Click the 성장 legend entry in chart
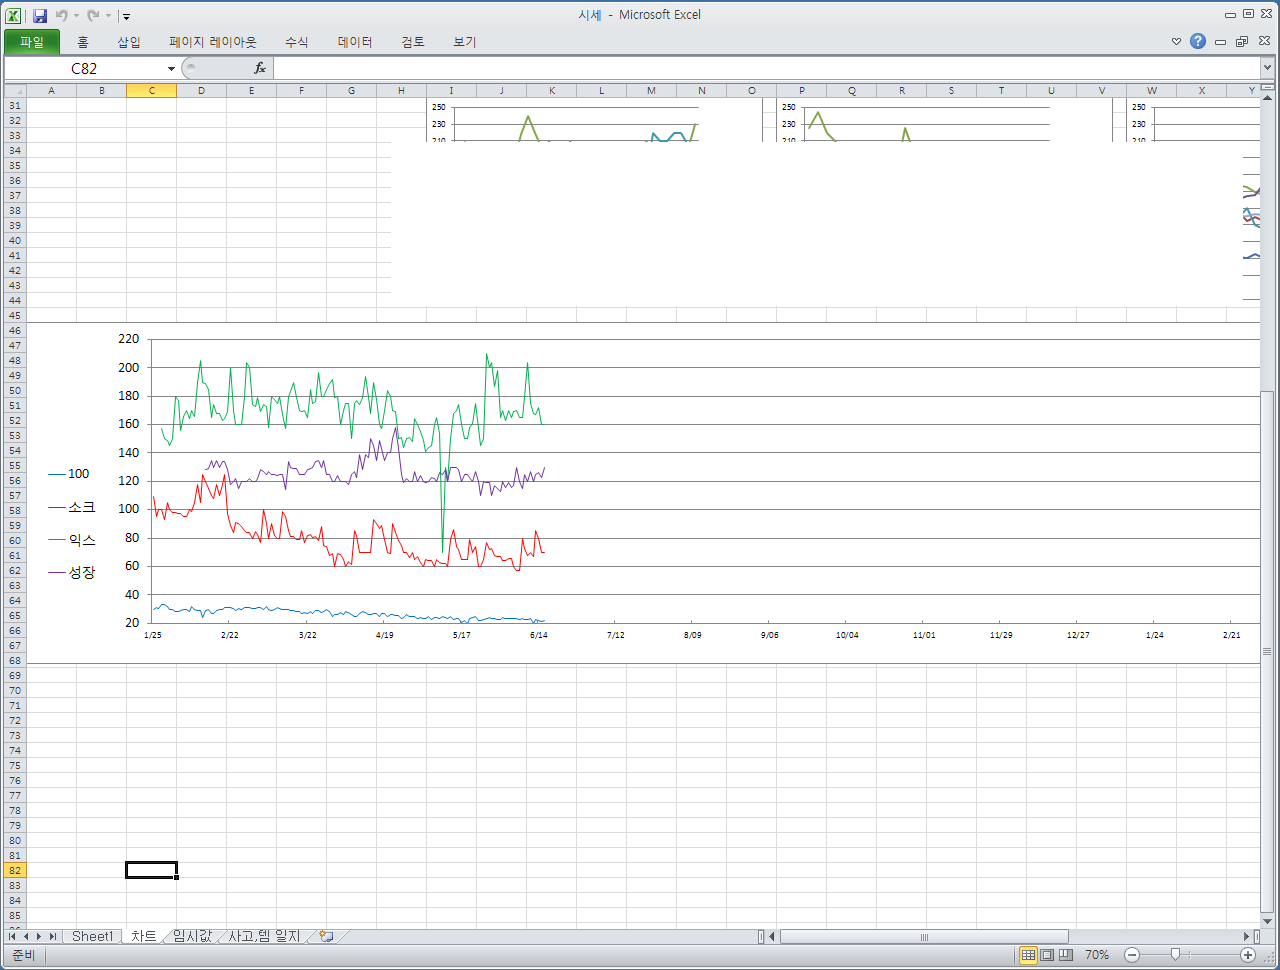1280x970 pixels. tap(71, 573)
